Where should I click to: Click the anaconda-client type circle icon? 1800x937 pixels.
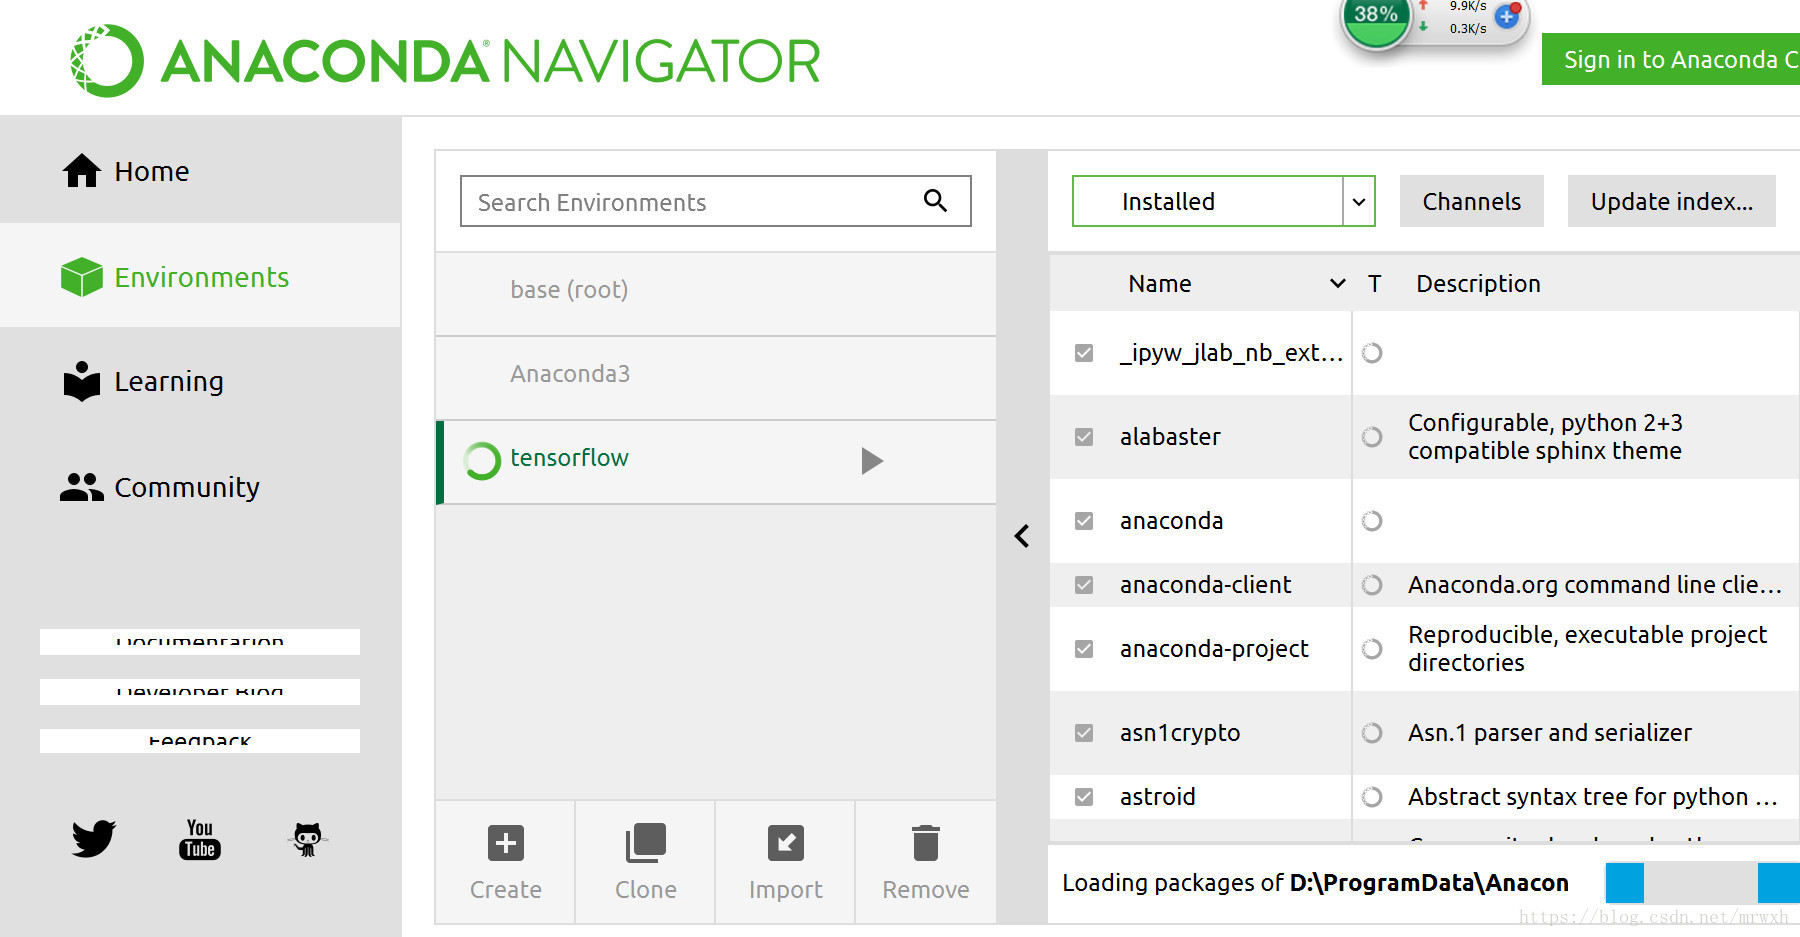coord(1372,585)
